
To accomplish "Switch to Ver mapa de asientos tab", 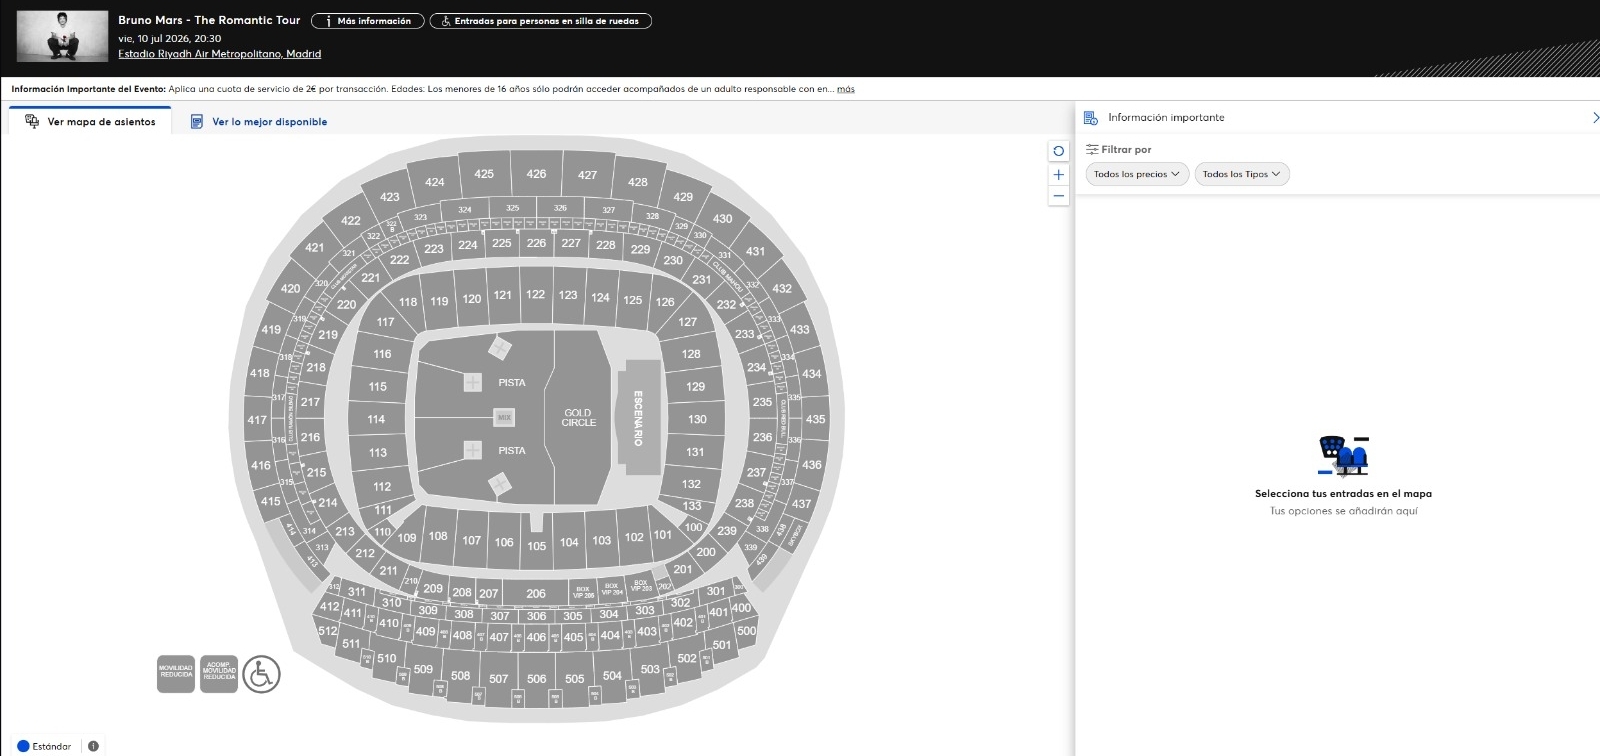I will [x=90, y=122].
